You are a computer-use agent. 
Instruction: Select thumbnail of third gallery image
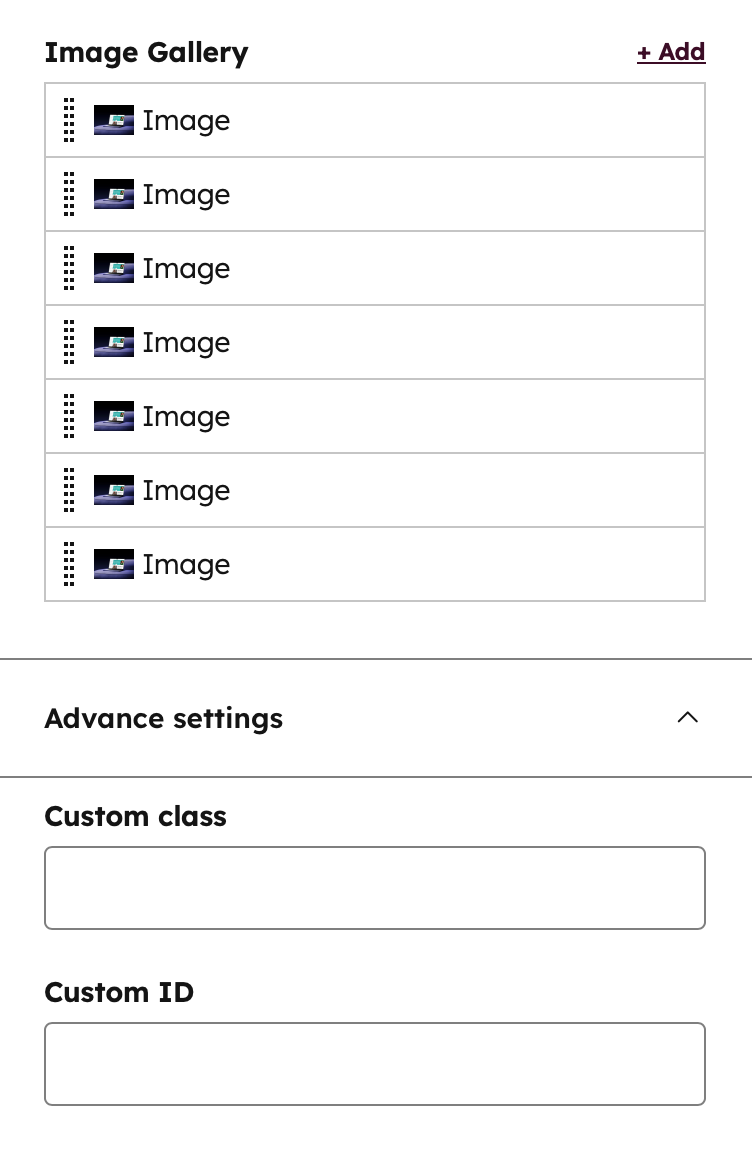tap(114, 268)
